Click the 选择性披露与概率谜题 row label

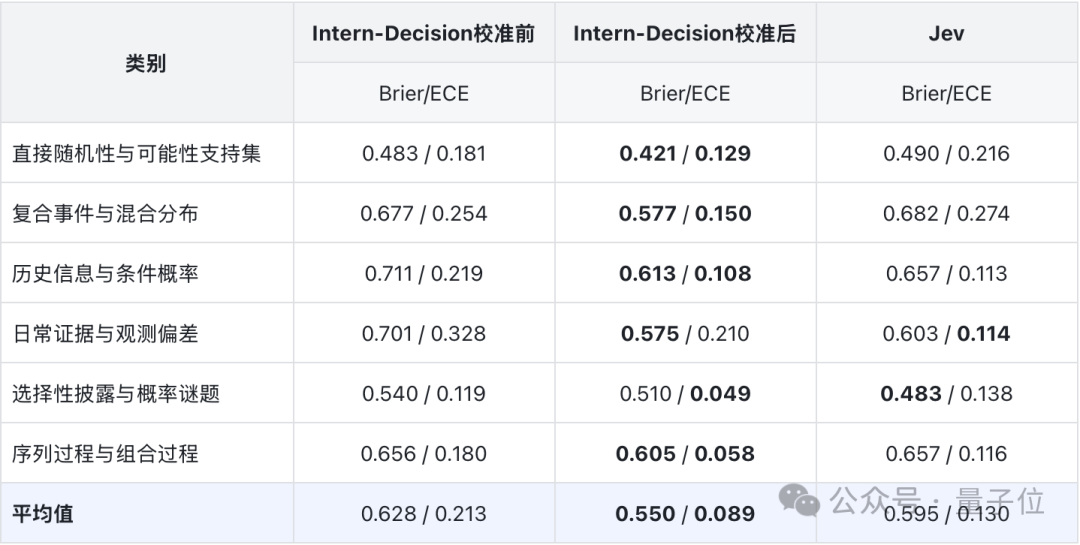(116, 393)
